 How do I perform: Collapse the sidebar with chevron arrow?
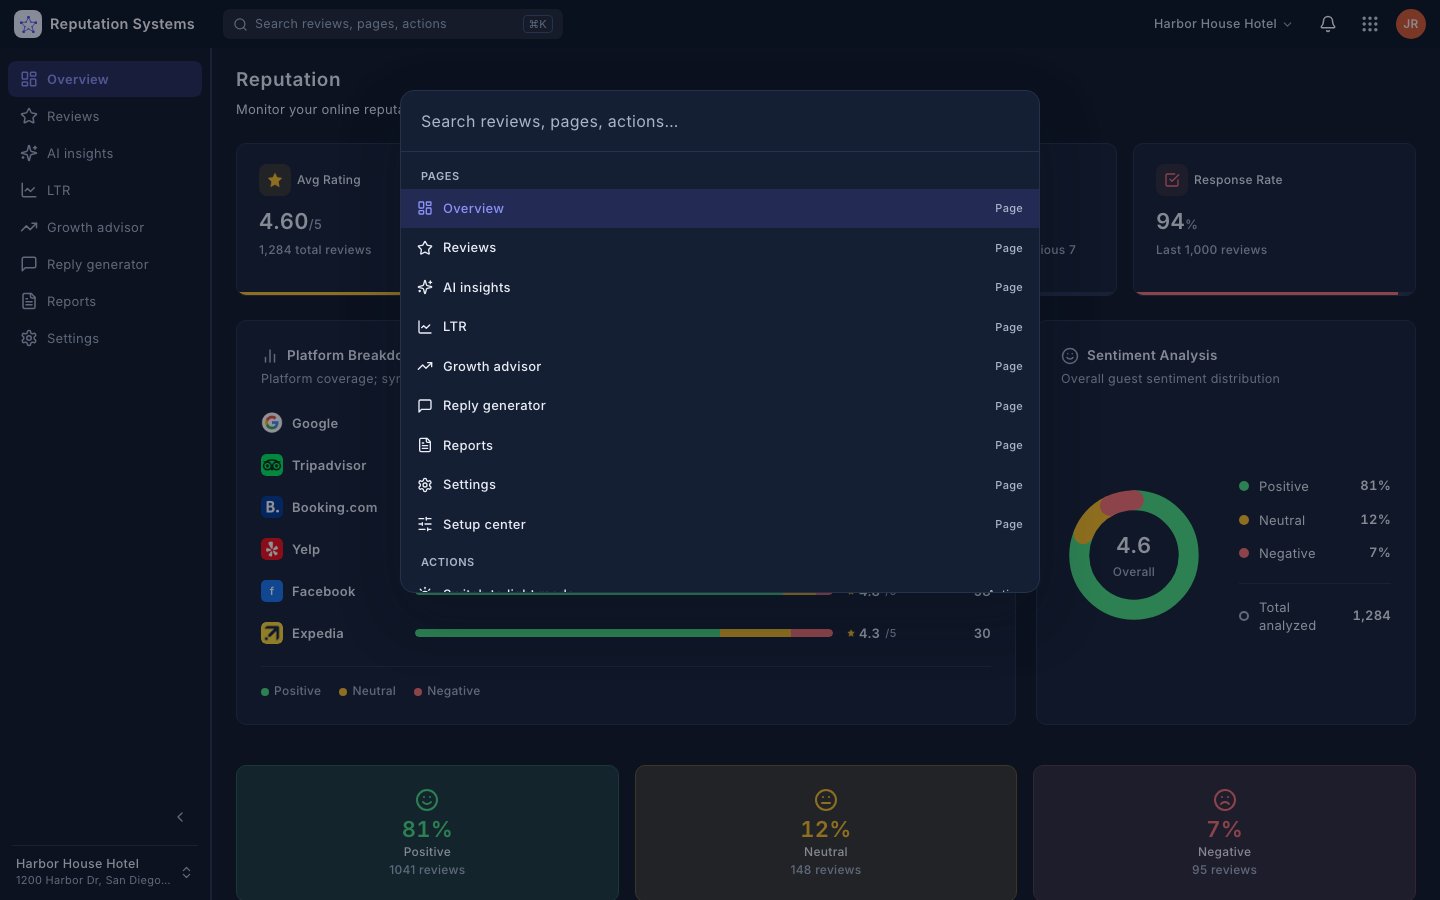[x=180, y=817]
